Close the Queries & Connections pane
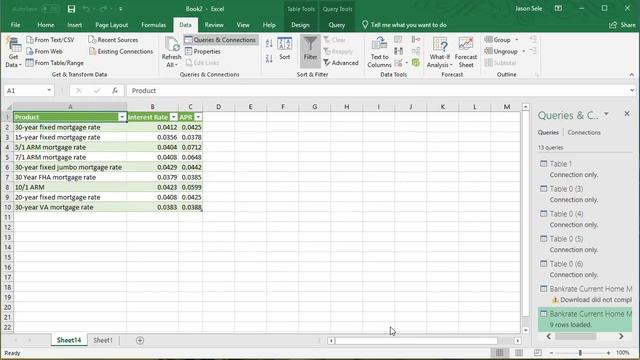The height and width of the screenshot is (360, 640). point(627,114)
